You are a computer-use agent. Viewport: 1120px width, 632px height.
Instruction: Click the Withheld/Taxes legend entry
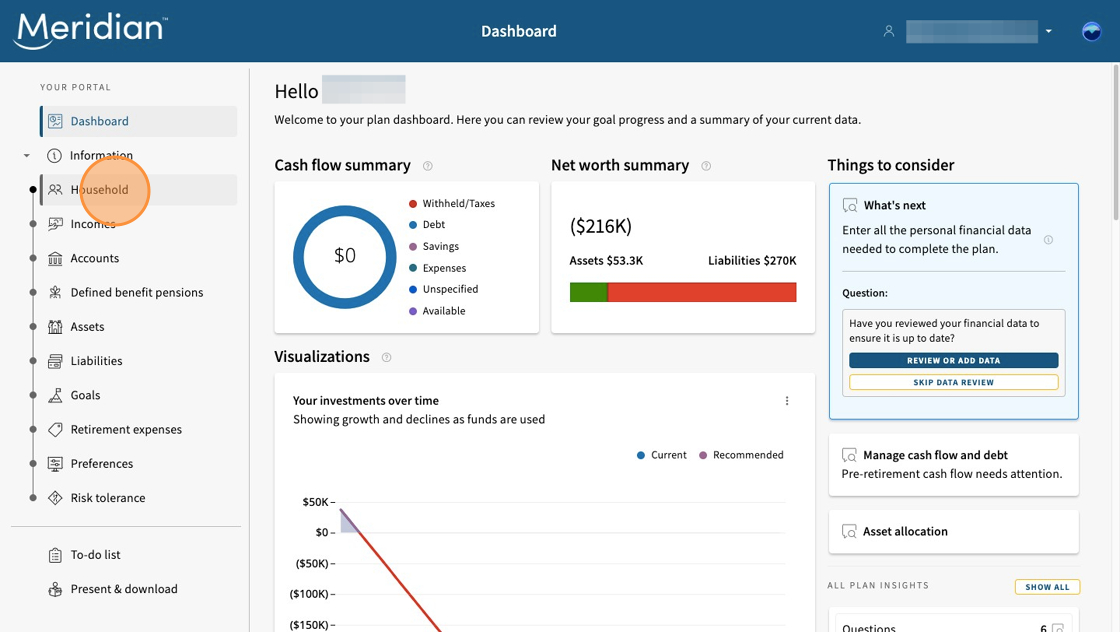click(x=451, y=204)
